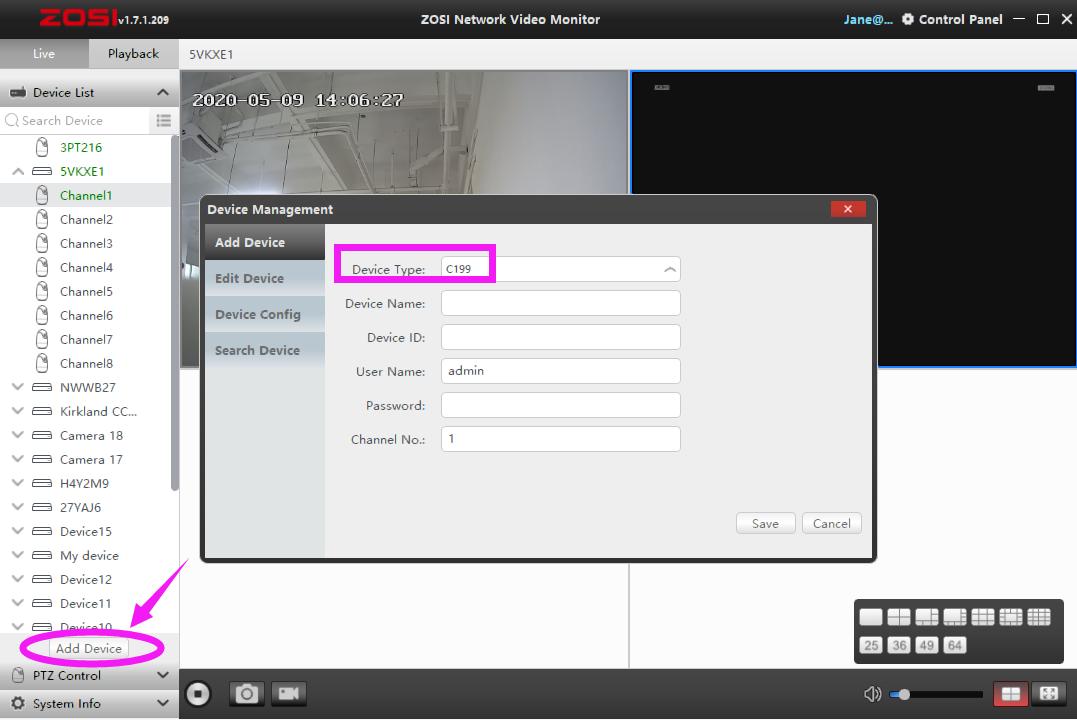
Task: Adjust the volume slider
Action: point(936,695)
